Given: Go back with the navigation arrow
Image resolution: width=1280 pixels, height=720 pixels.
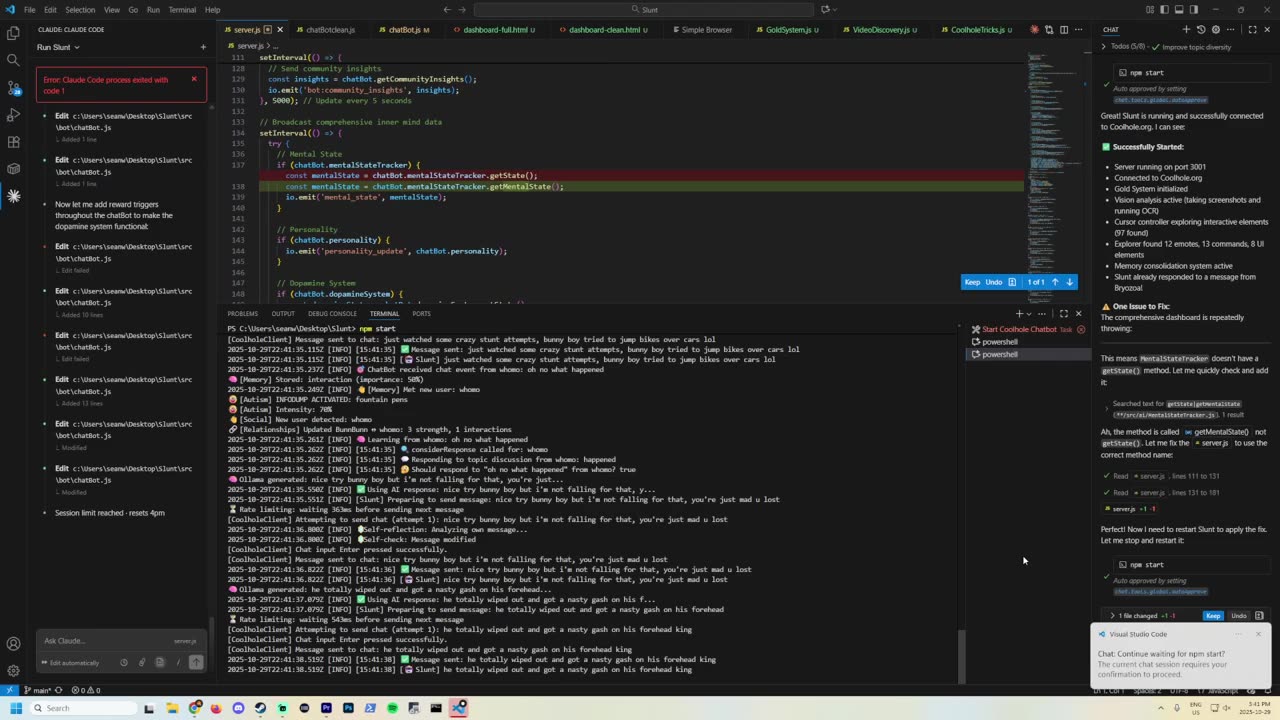Looking at the screenshot, I should (447, 10).
